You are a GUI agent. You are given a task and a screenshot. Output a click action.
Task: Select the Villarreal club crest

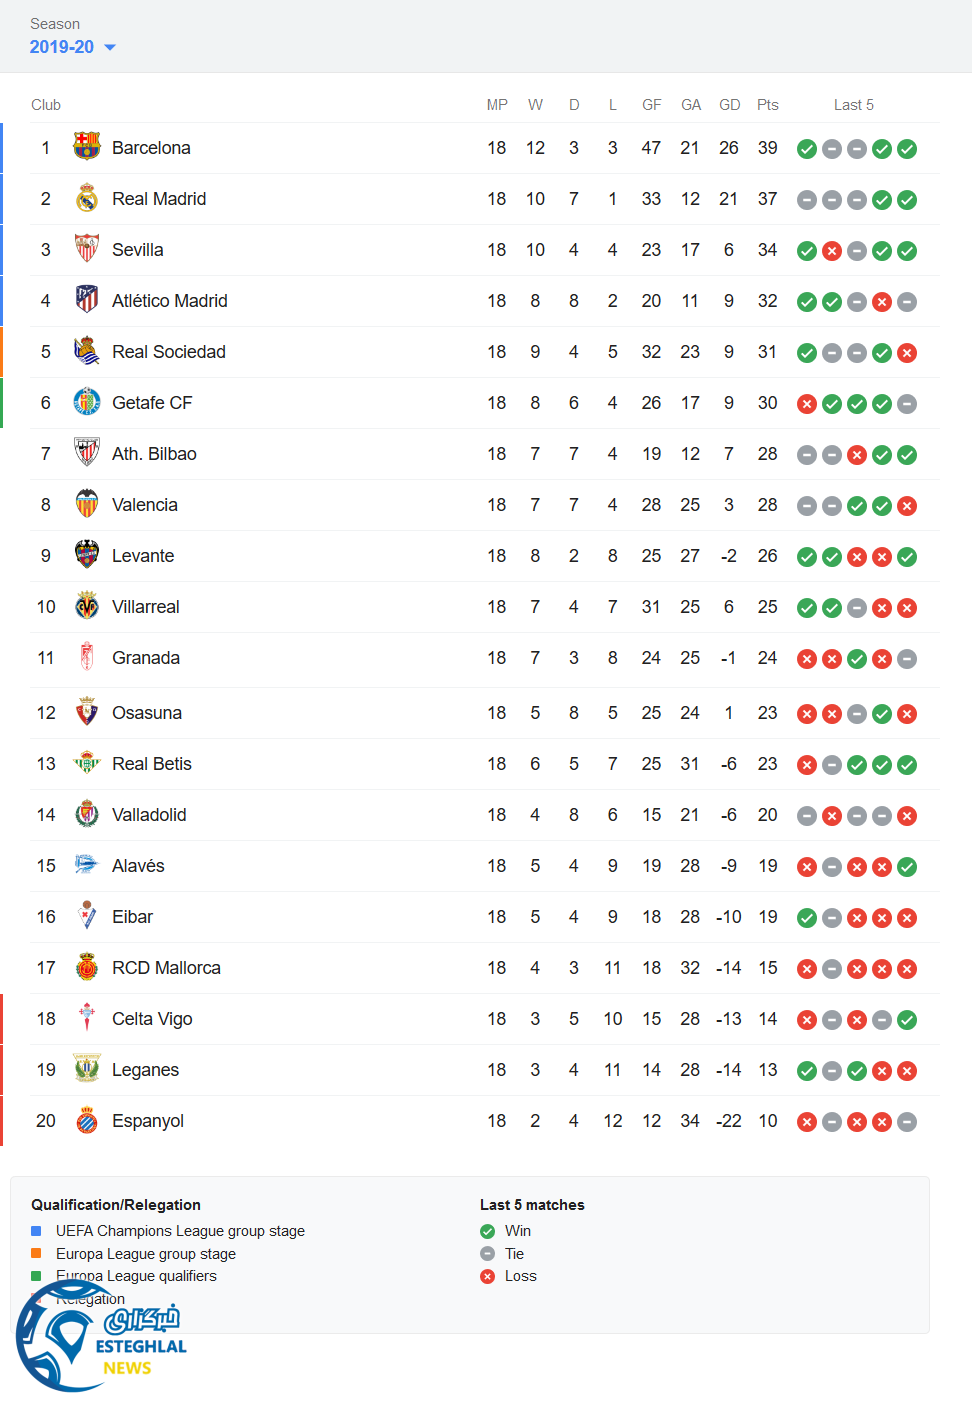pyautogui.click(x=87, y=606)
